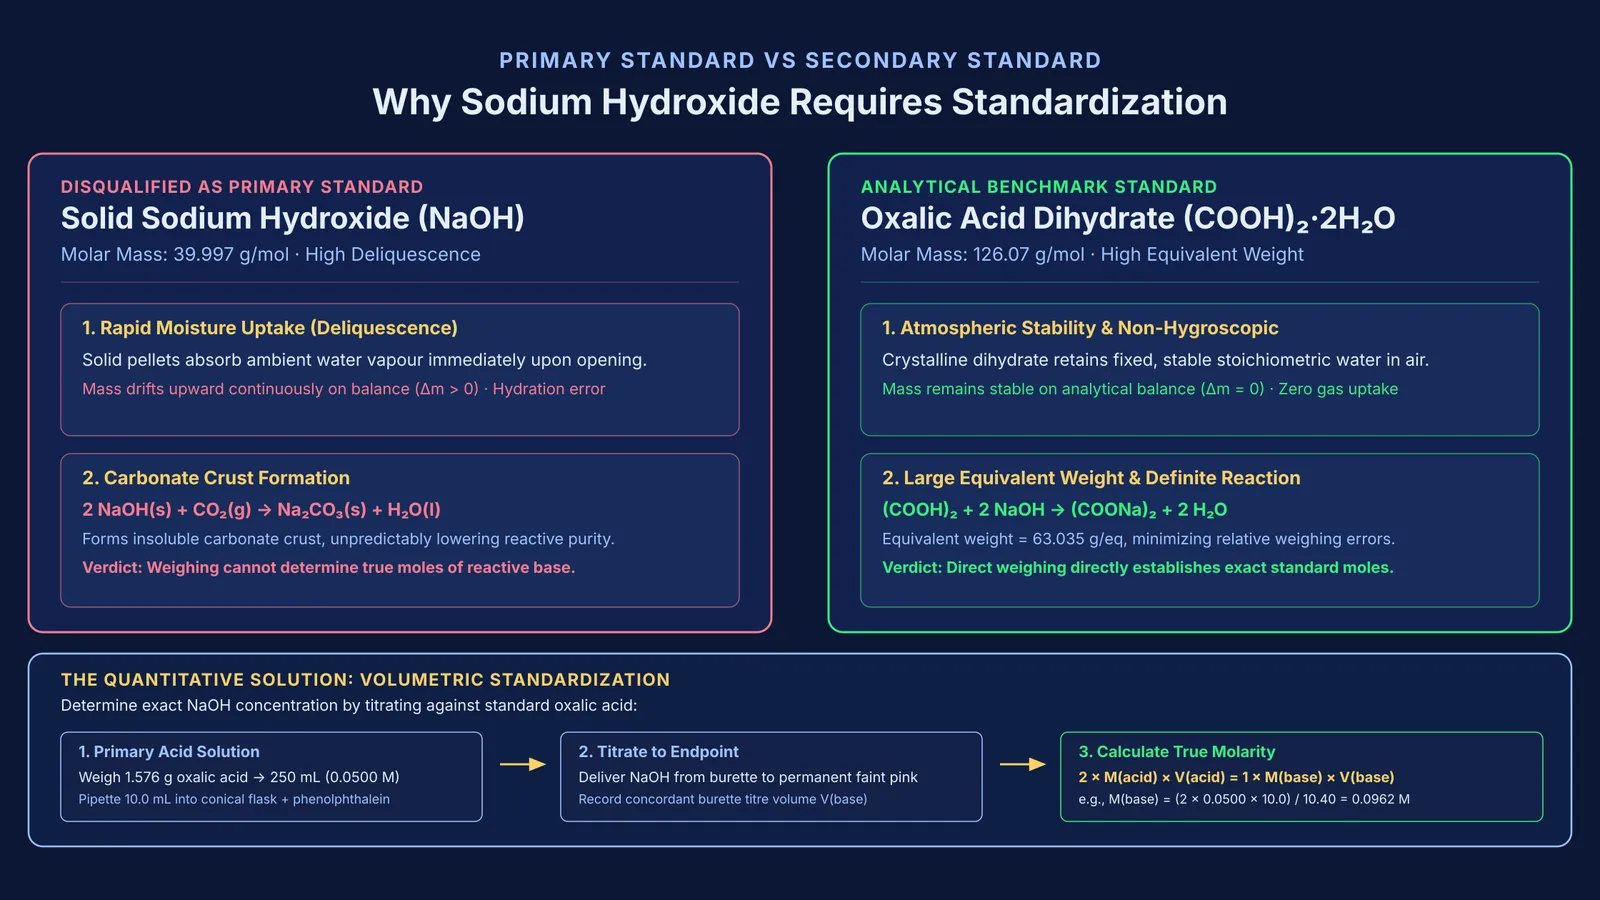1600x900 pixels.
Task: Select the 'Solid Sodium Hydroxide (NaOH)' heading
Action: tap(293, 218)
